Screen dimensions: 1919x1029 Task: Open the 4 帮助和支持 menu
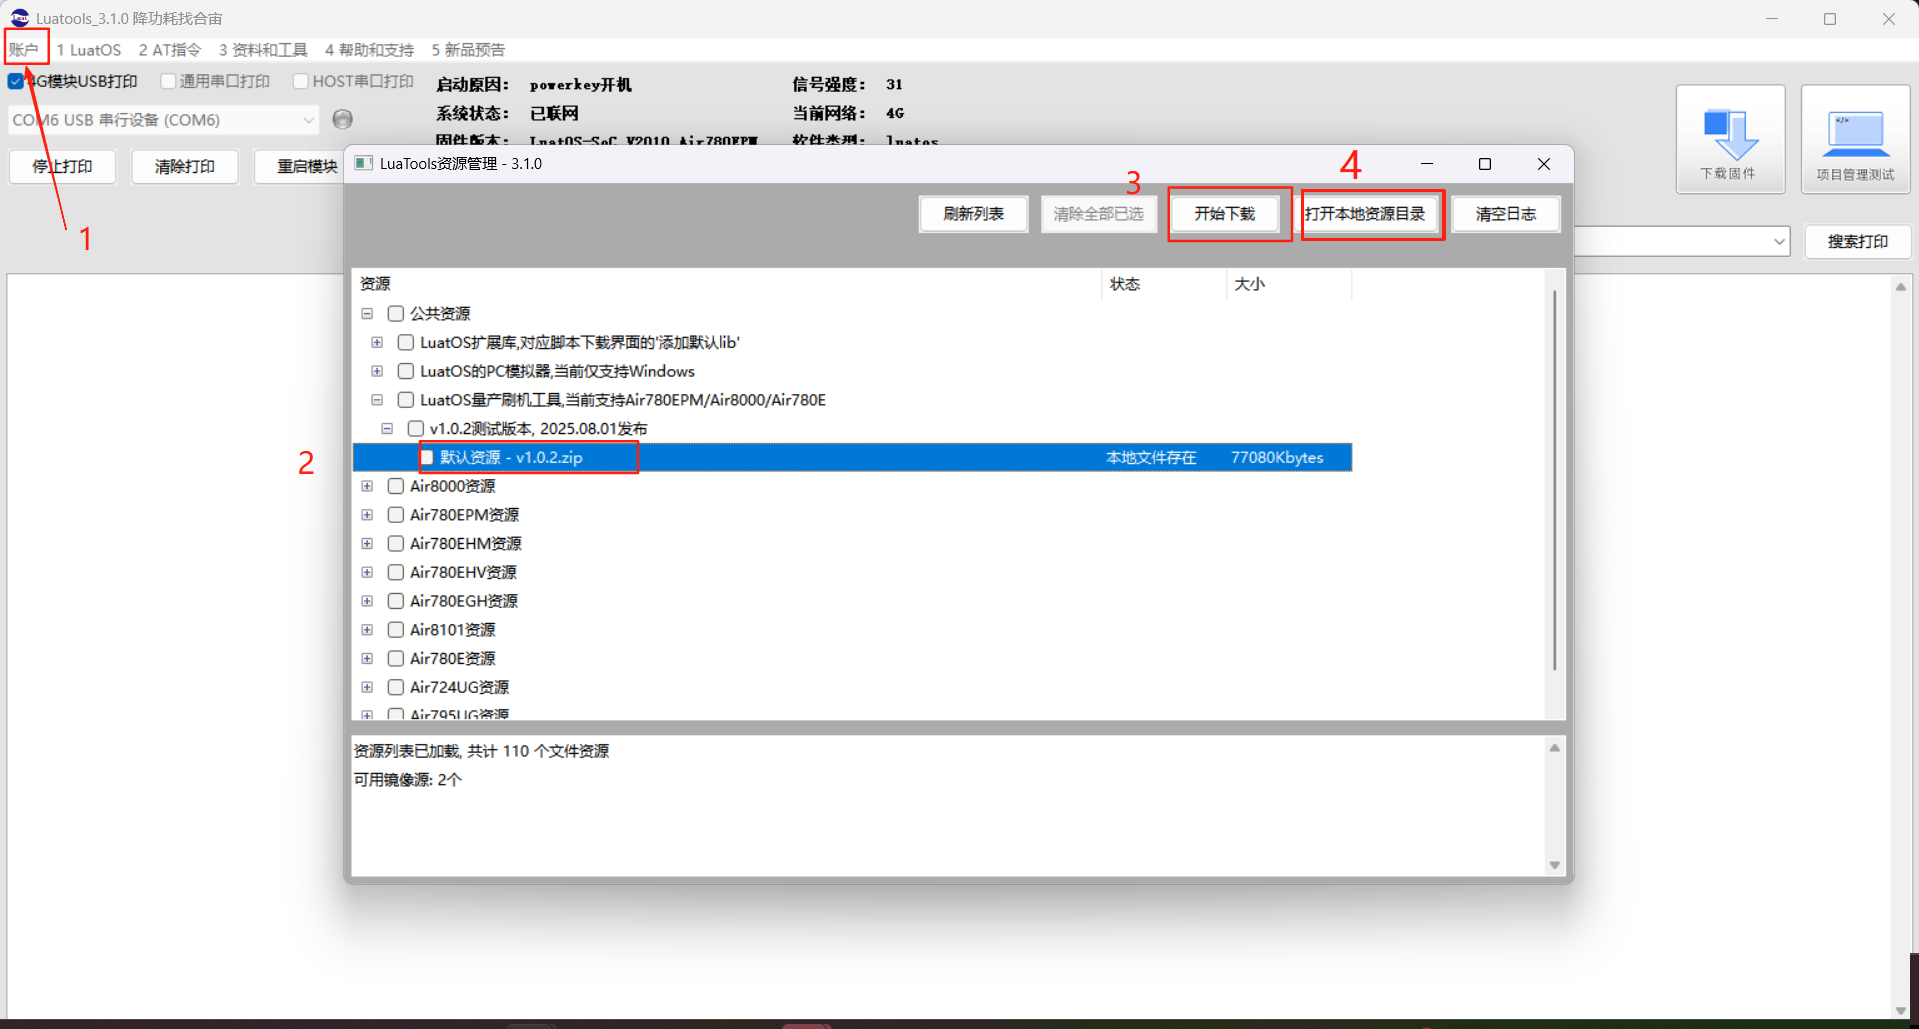click(x=369, y=49)
